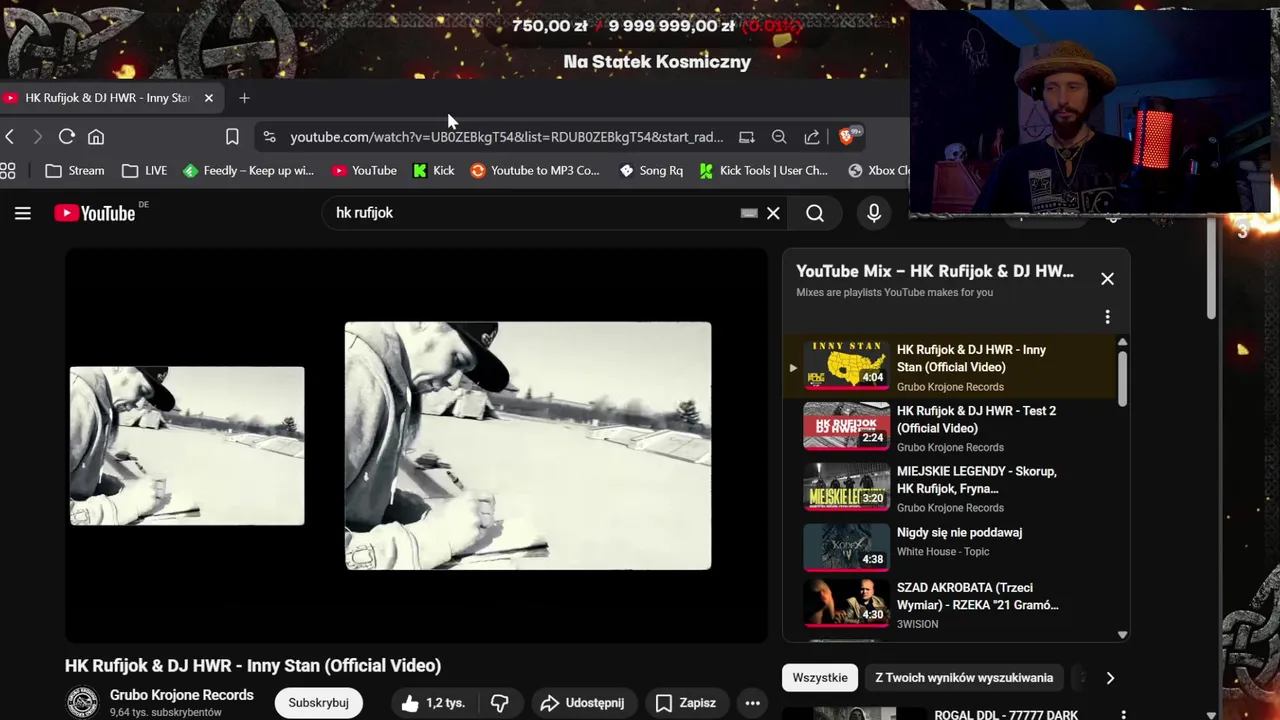This screenshot has height=720, width=1280.
Task: Click the page vertical scrollbar thumb
Action: [1211, 270]
